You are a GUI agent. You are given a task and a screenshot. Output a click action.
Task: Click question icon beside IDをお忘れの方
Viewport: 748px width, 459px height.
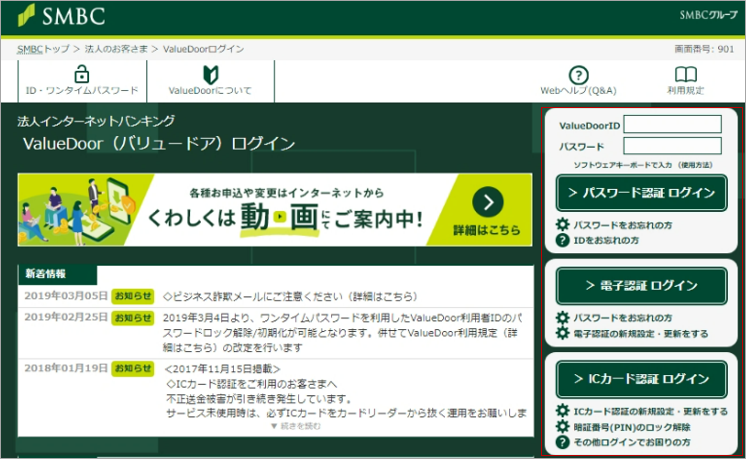click(x=563, y=240)
